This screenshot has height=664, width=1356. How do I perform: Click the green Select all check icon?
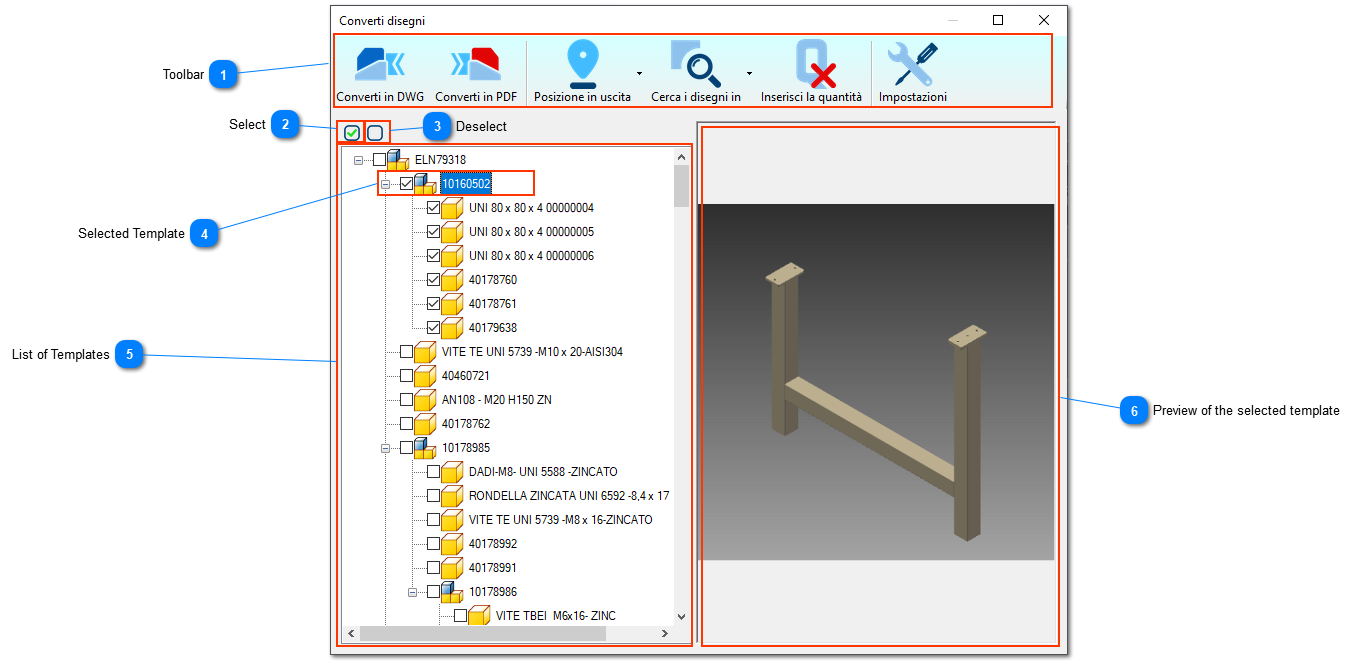[x=351, y=132]
